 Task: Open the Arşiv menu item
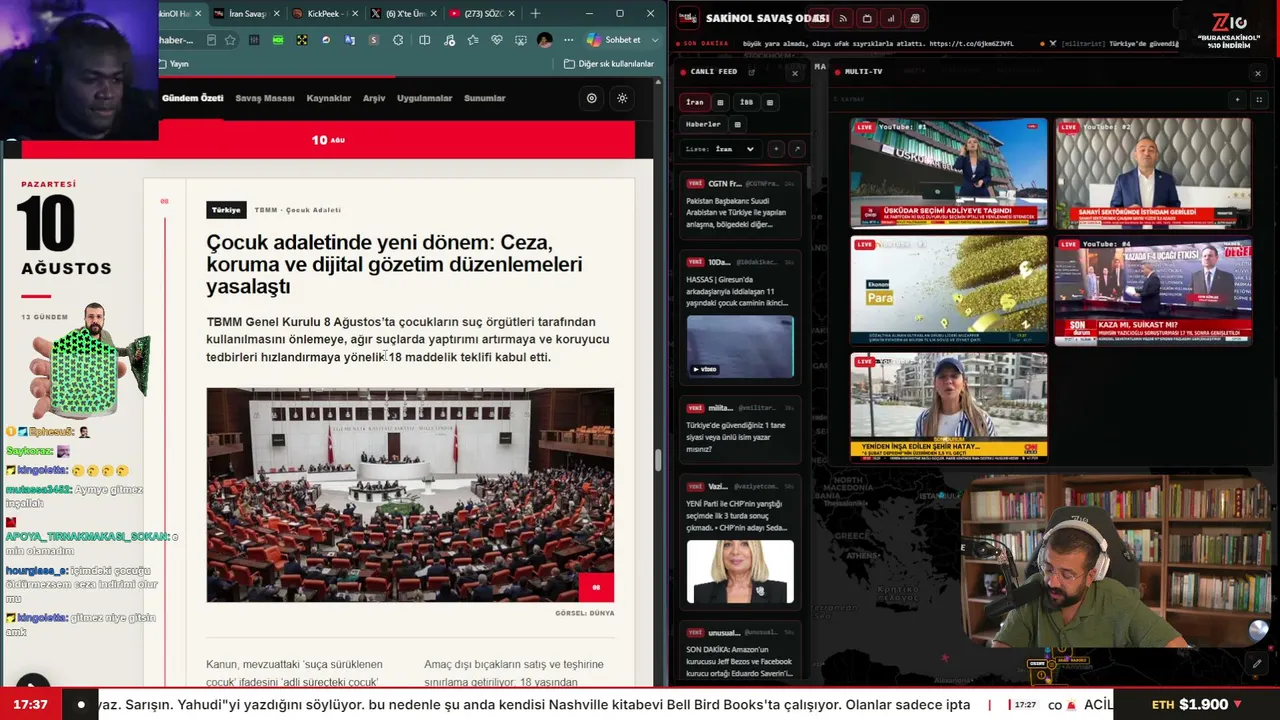[x=374, y=98]
